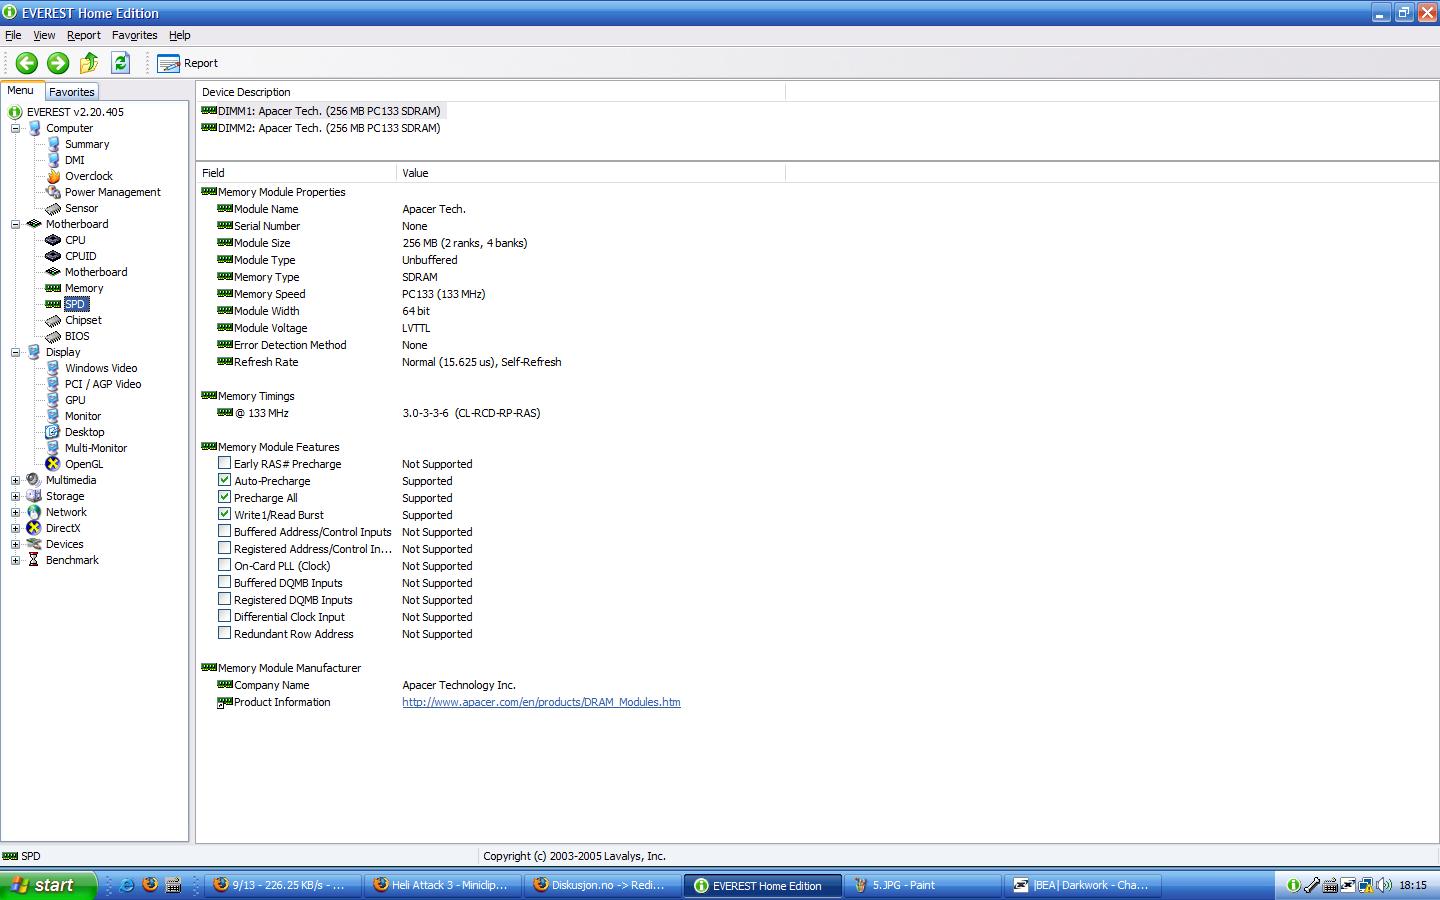Image resolution: width=1440 pixels, height=900 pixels.
Task: Open the Help menu
Action: (x=179, y=35)
